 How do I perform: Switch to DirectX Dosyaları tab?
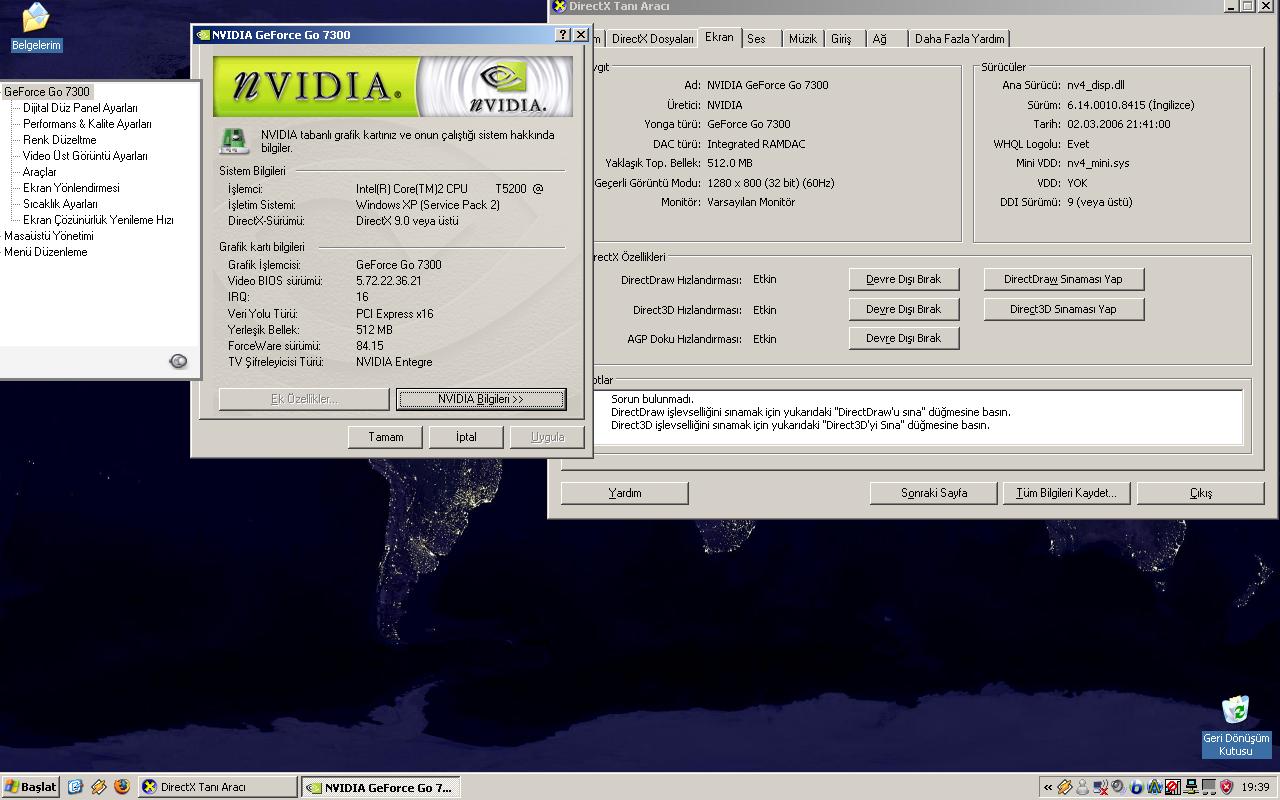652,39
